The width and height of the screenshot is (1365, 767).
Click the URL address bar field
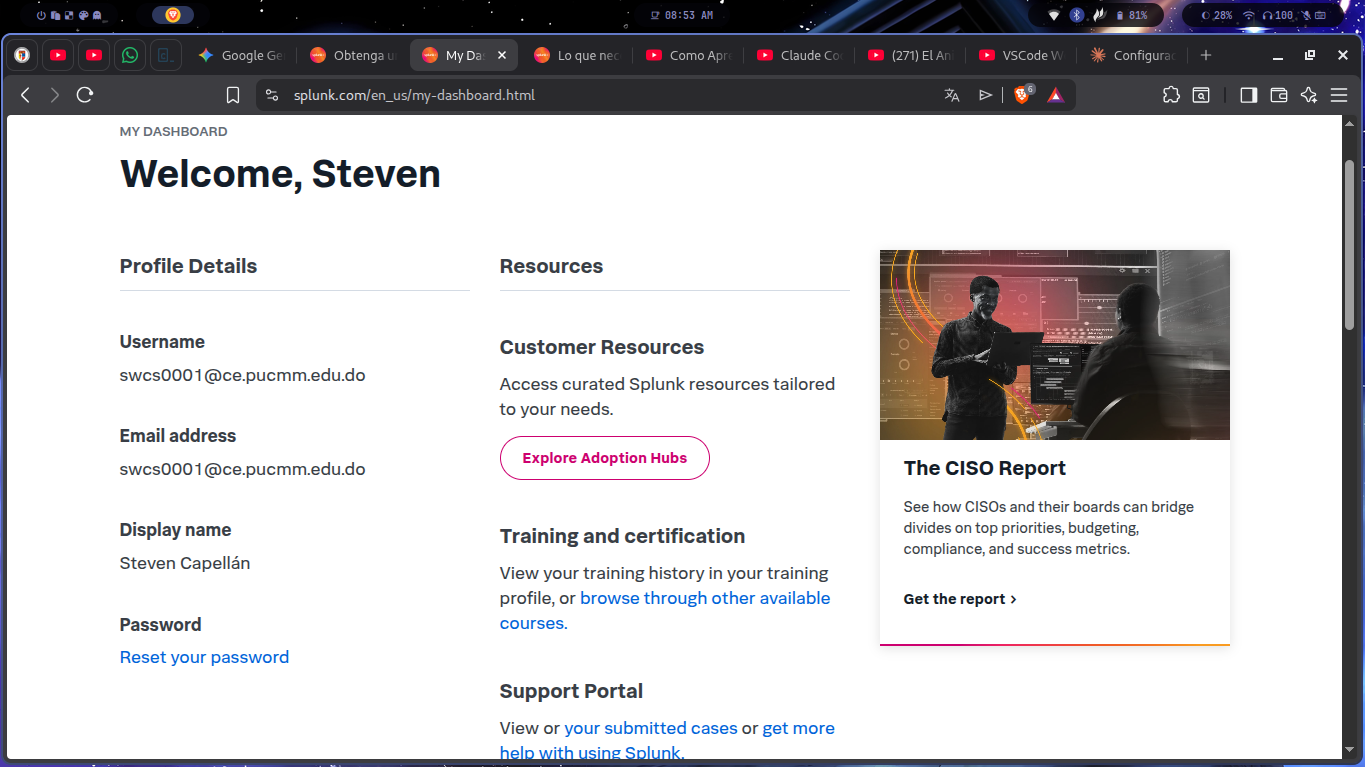click(600, 95)
